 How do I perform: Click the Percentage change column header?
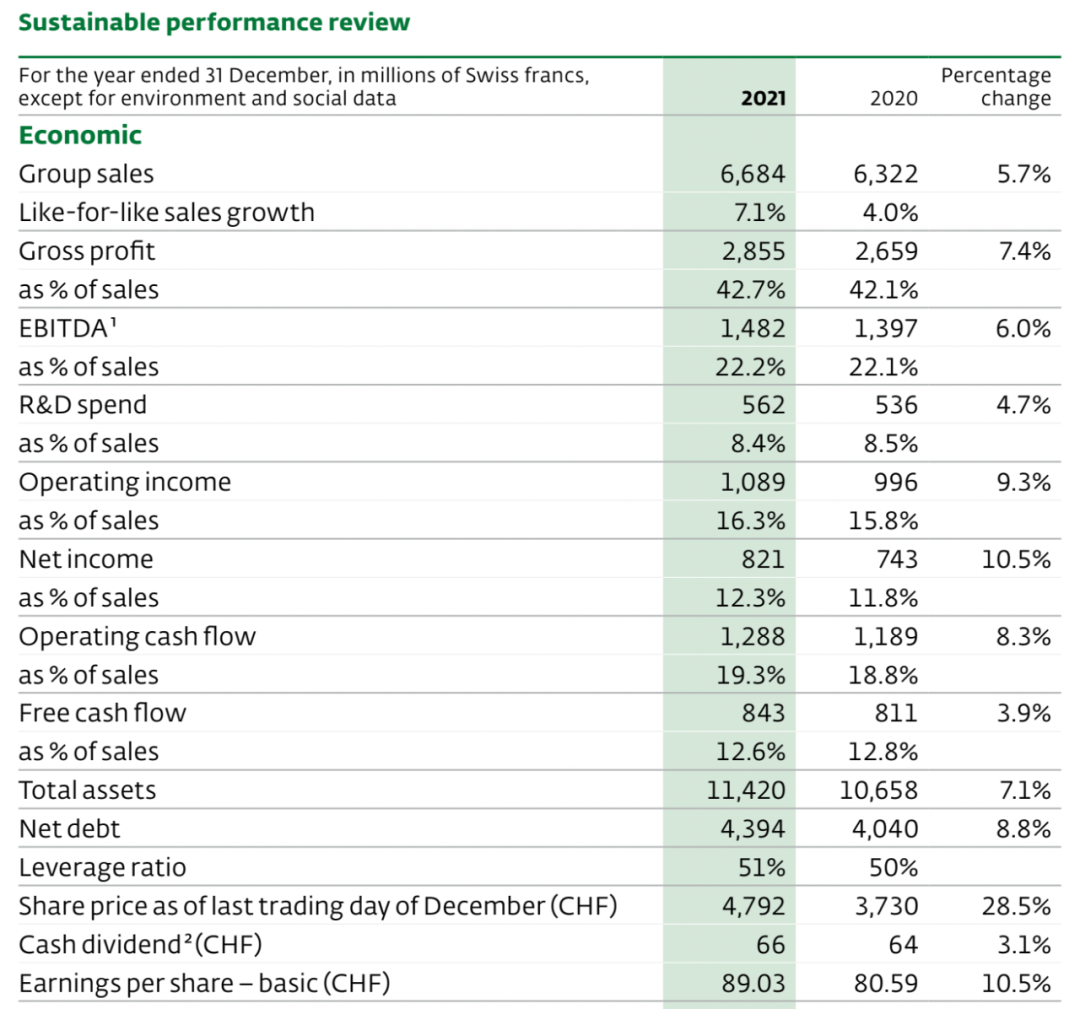point(996,87)
